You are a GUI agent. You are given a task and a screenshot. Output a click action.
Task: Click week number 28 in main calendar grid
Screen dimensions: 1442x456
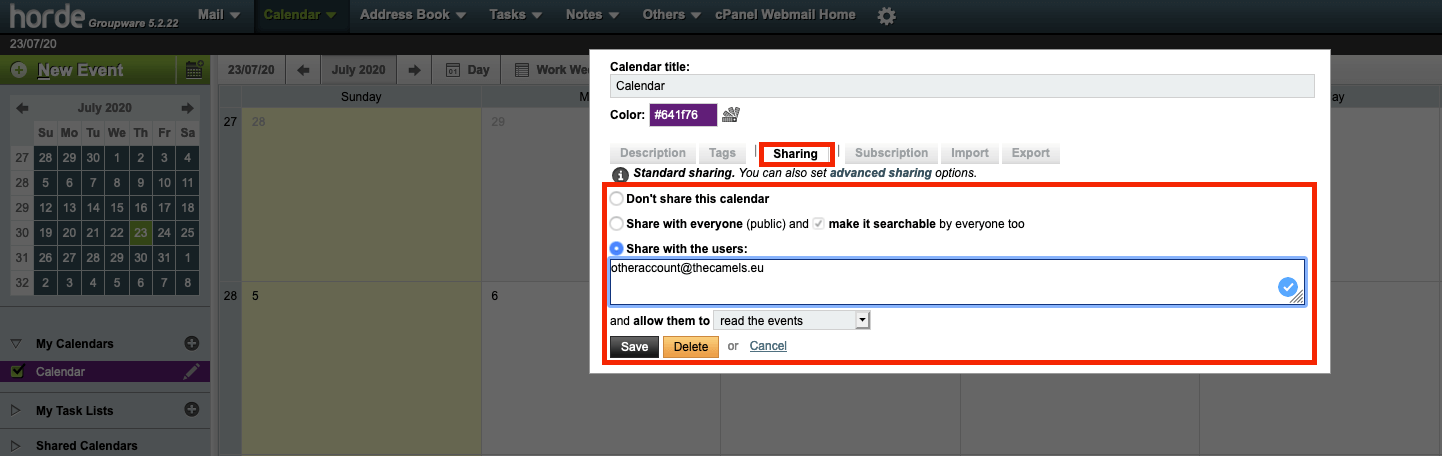pyautogui.click(x=230, y=296)
